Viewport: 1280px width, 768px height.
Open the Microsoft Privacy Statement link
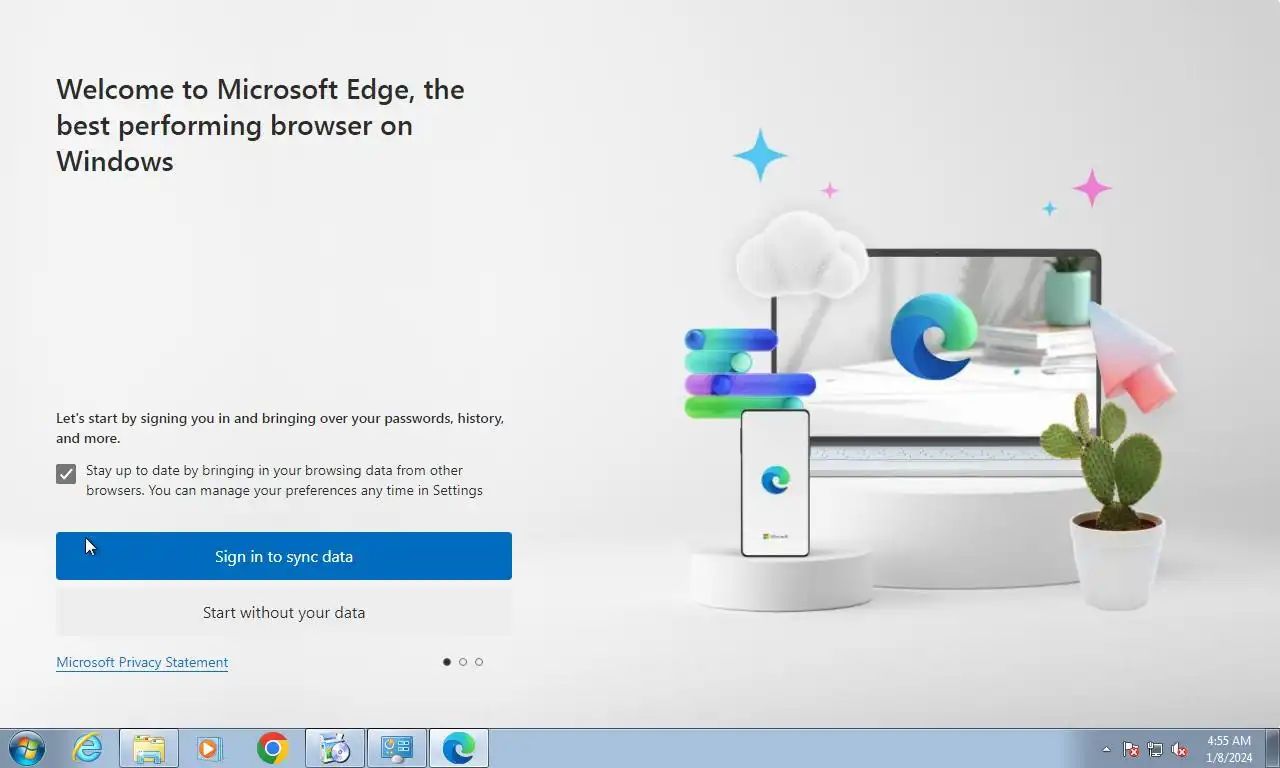(x=142, y=662)
